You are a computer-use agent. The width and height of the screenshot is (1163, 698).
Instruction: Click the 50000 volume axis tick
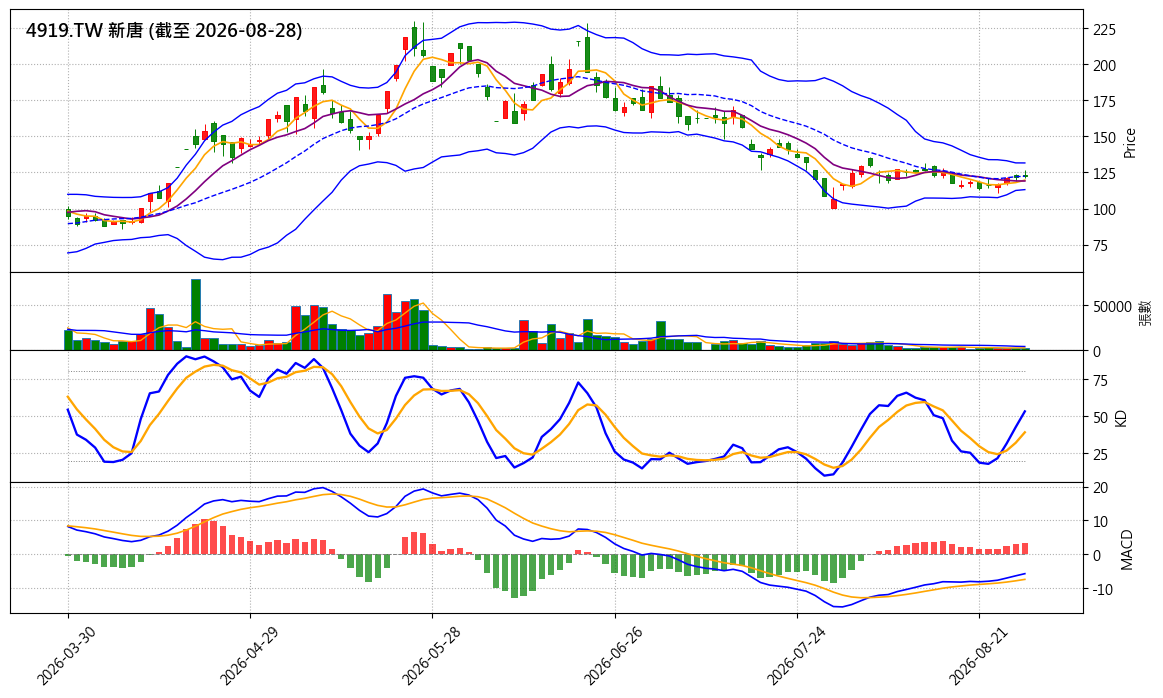[1113, 306]
